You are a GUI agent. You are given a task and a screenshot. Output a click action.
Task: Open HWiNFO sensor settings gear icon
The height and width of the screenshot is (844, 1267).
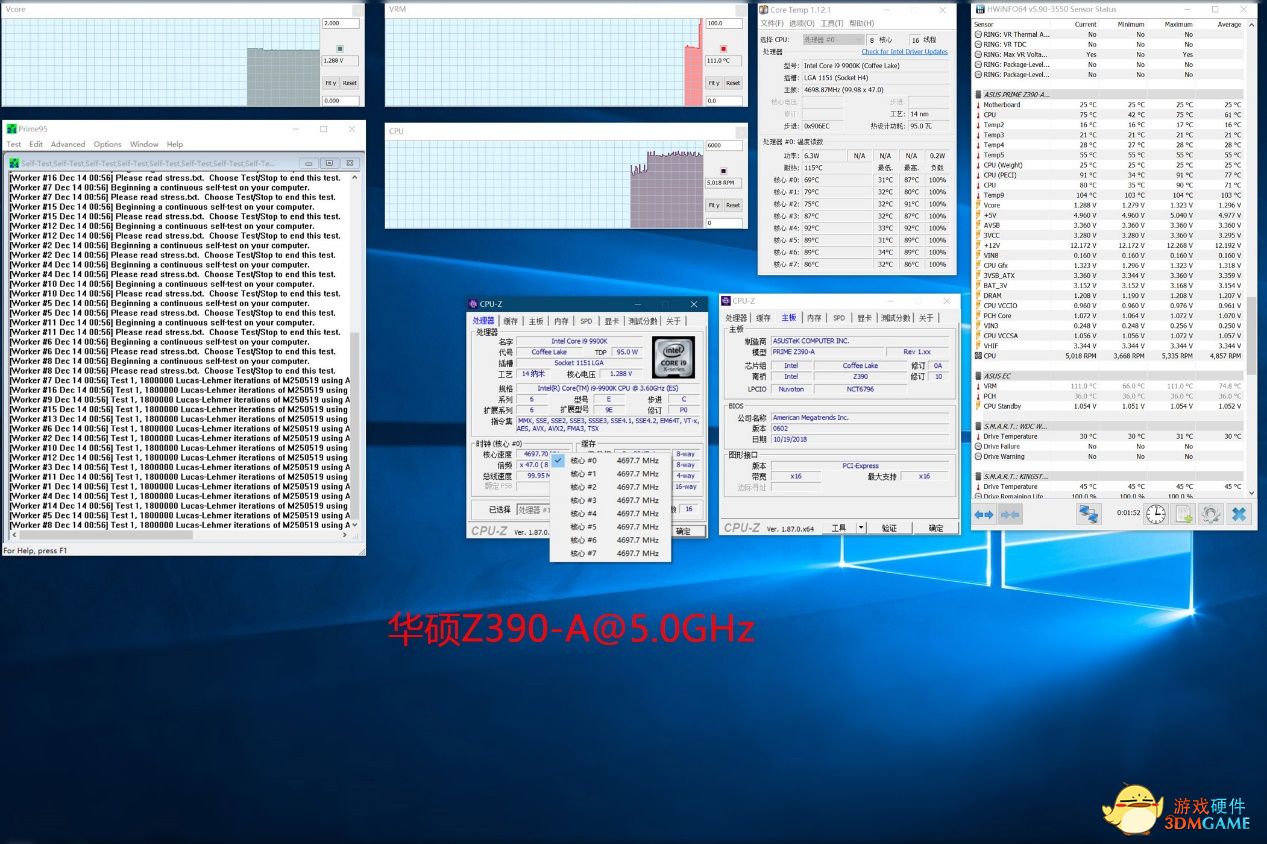[1210, 514]
